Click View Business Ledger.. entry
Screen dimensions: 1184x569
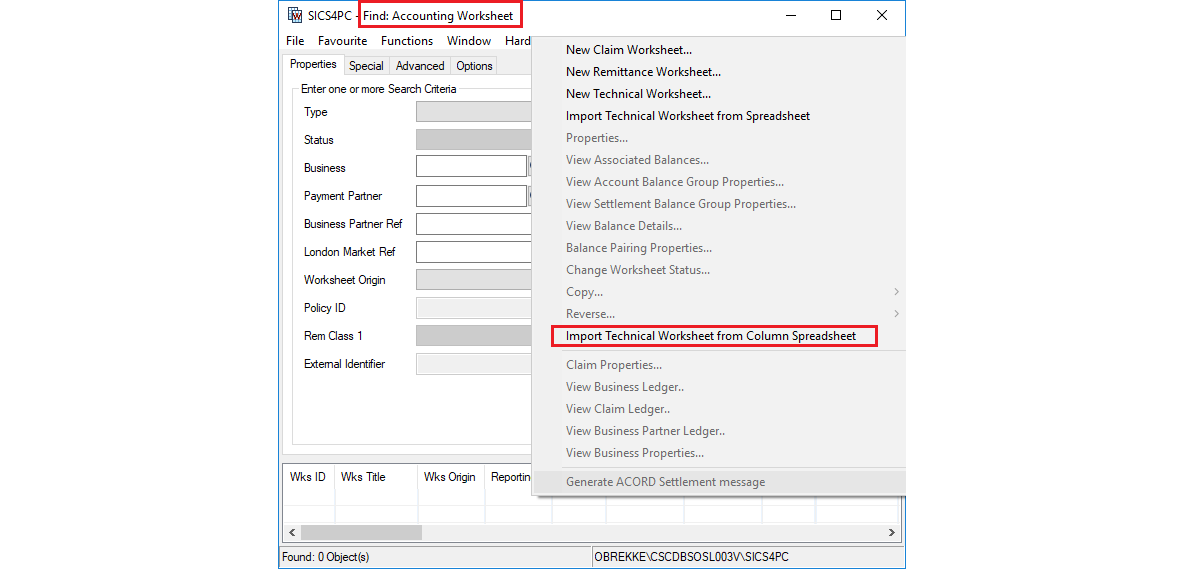pos(625,387)
